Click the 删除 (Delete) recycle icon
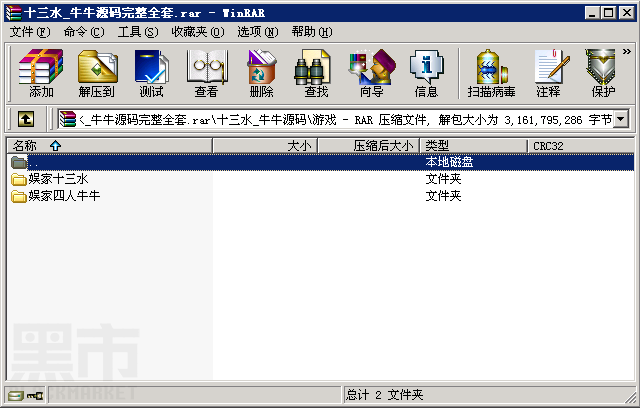The image size is (640, 408). point(262,73)
